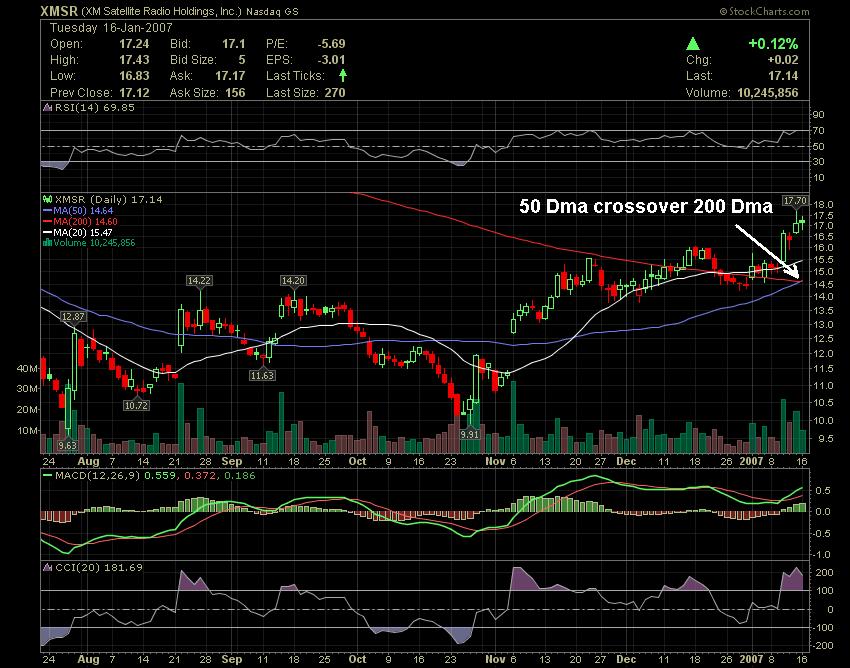Click the Prev Close value 17.12
This screenshot has width=850, height=668.
click(134, 93)
